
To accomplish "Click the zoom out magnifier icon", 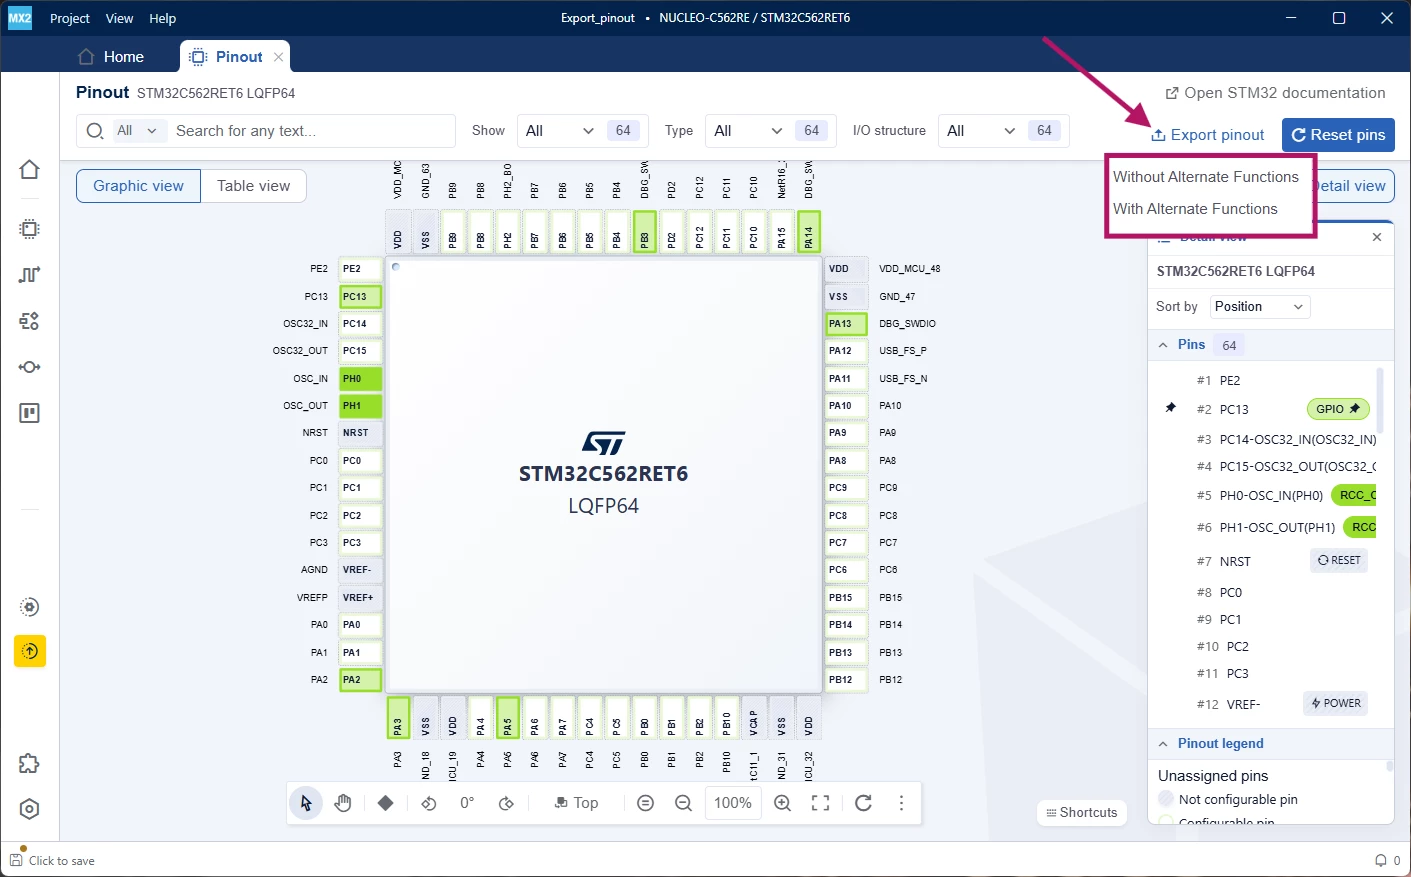I will coord(683,803).
